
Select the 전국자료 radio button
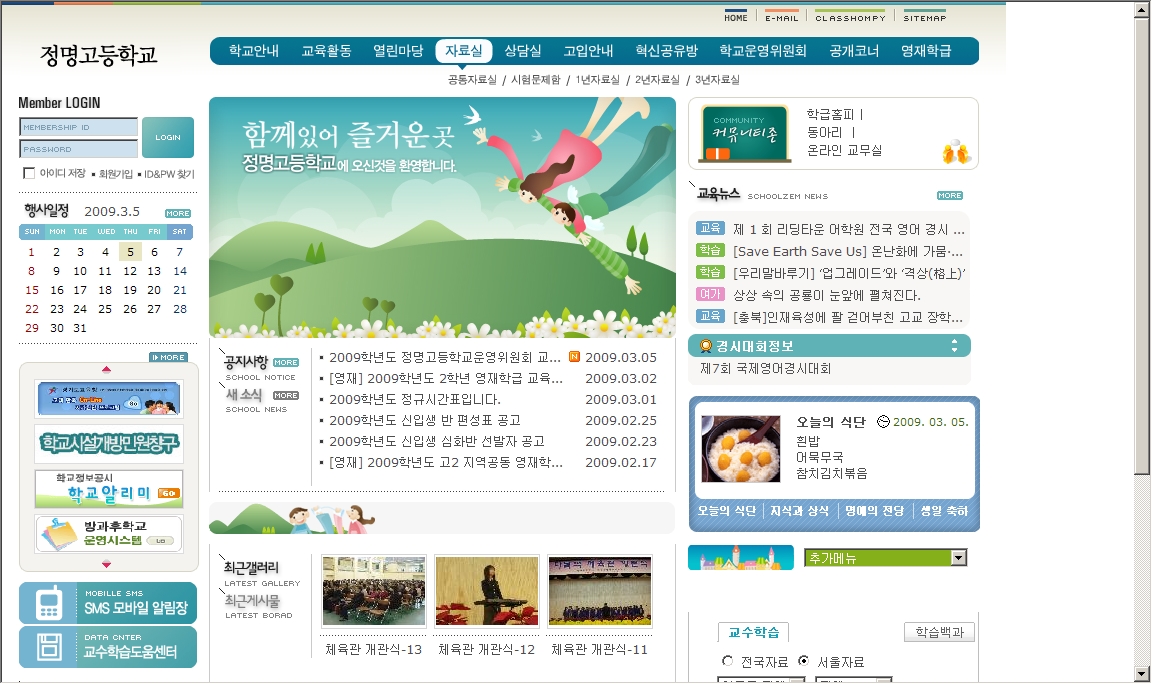(x=727, y=662)
